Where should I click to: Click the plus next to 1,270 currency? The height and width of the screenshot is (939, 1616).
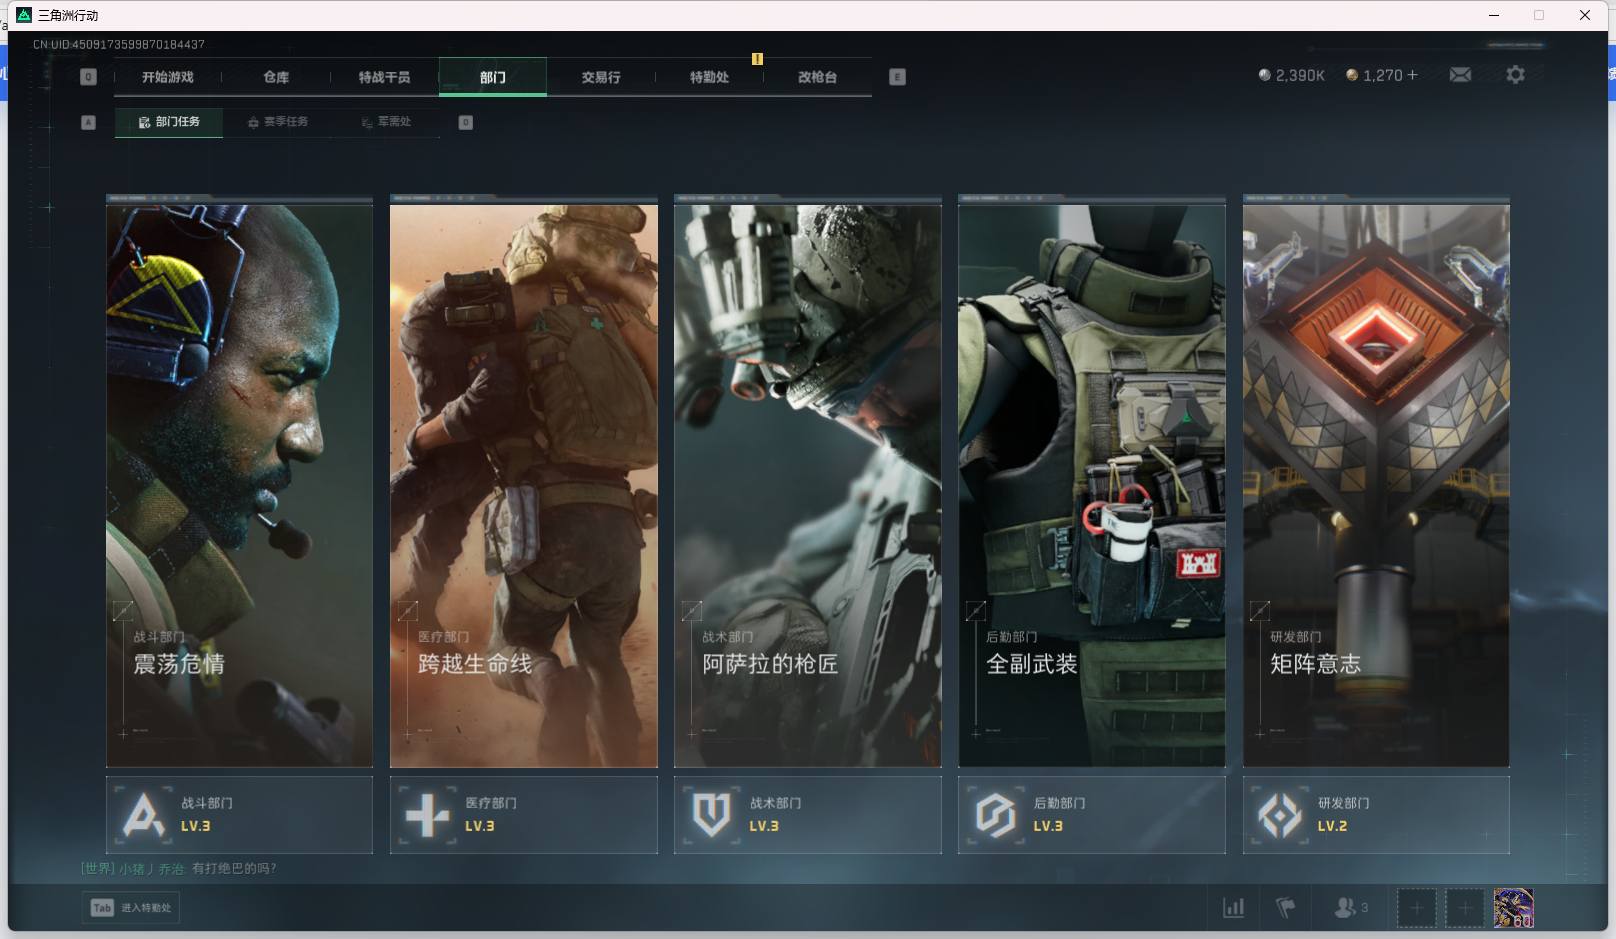click(1412, 75)
